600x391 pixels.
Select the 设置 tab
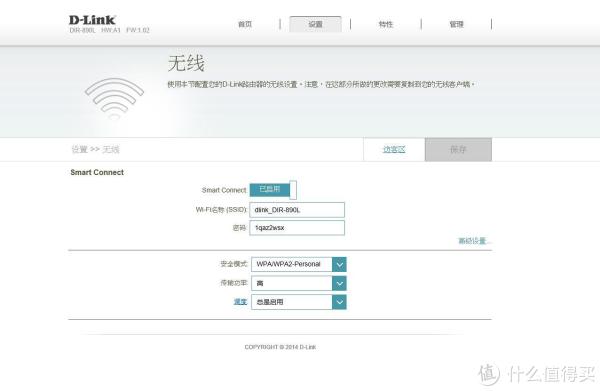315,24
